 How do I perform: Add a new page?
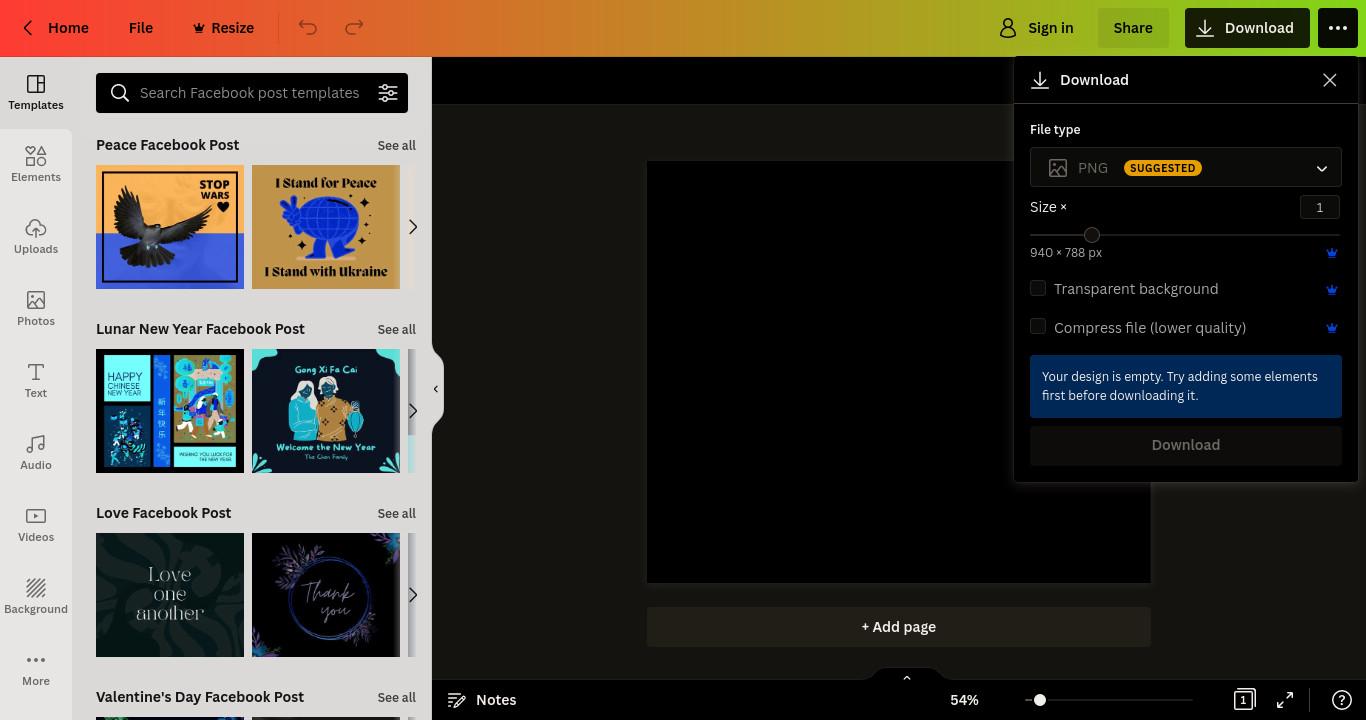click(899, 627)
